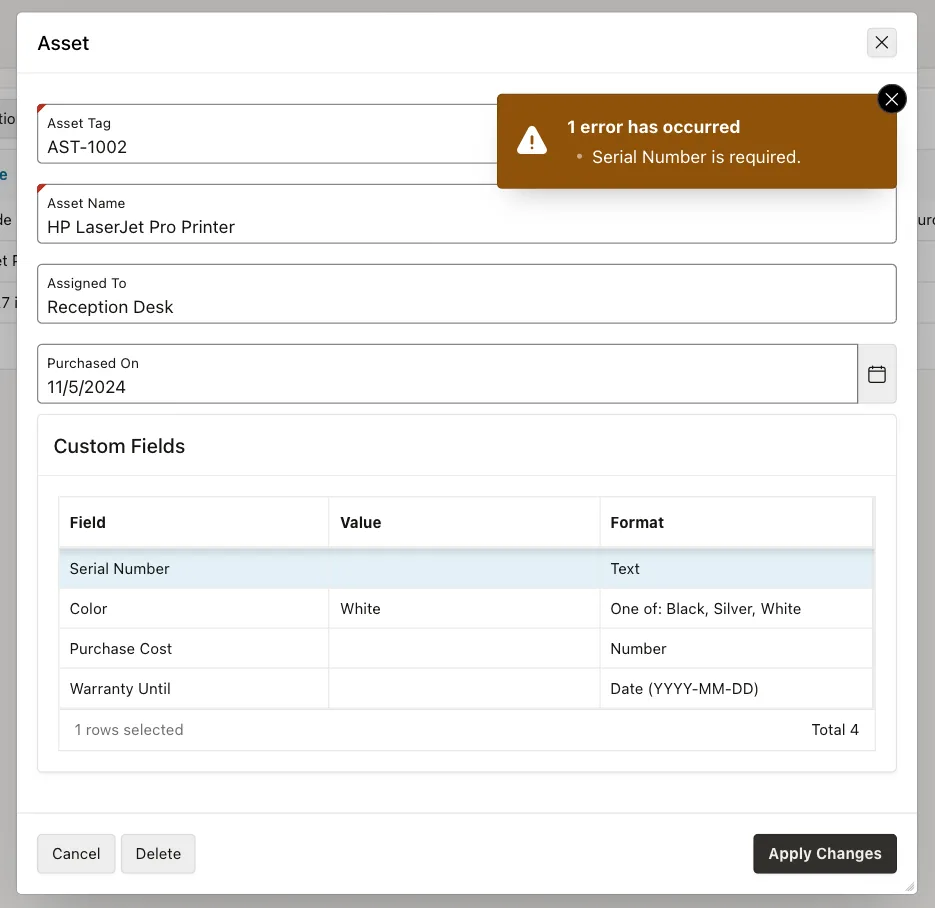Apply Changes to the asset
The width and height of the screenshot is (935, 908).
coord(825,854)
